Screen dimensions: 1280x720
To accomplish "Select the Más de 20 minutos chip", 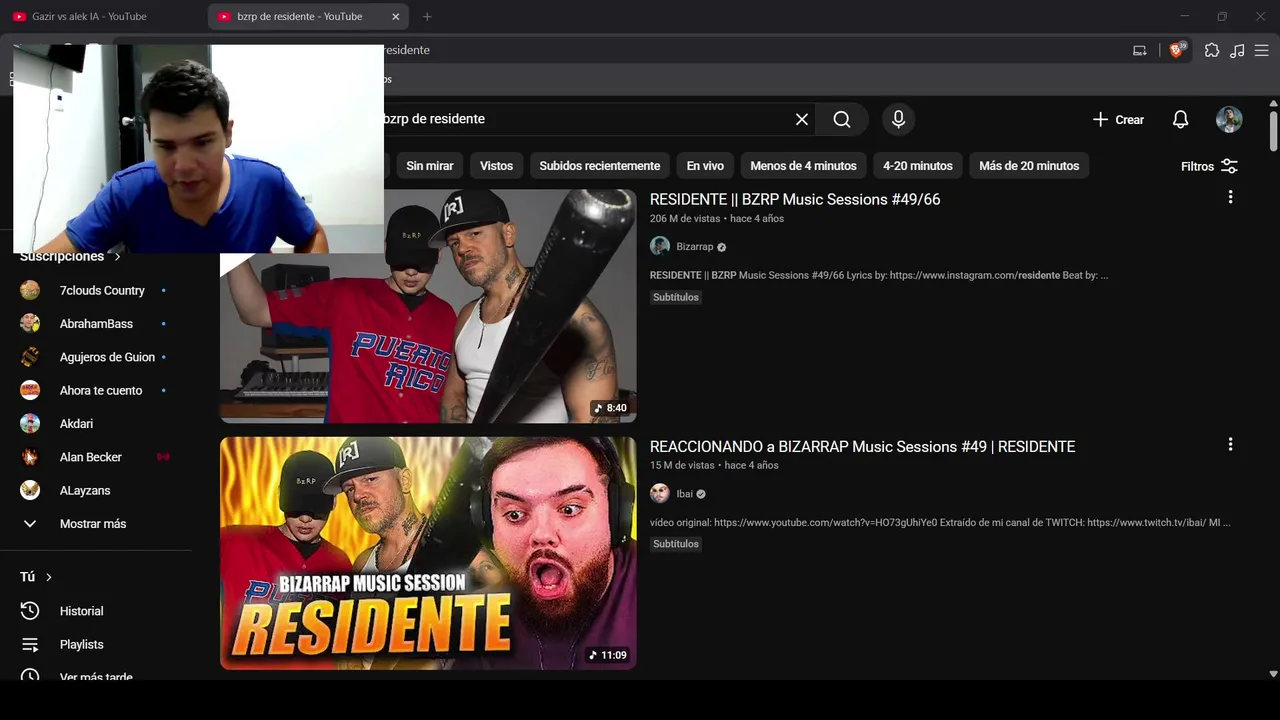I will coord(1029,166).
